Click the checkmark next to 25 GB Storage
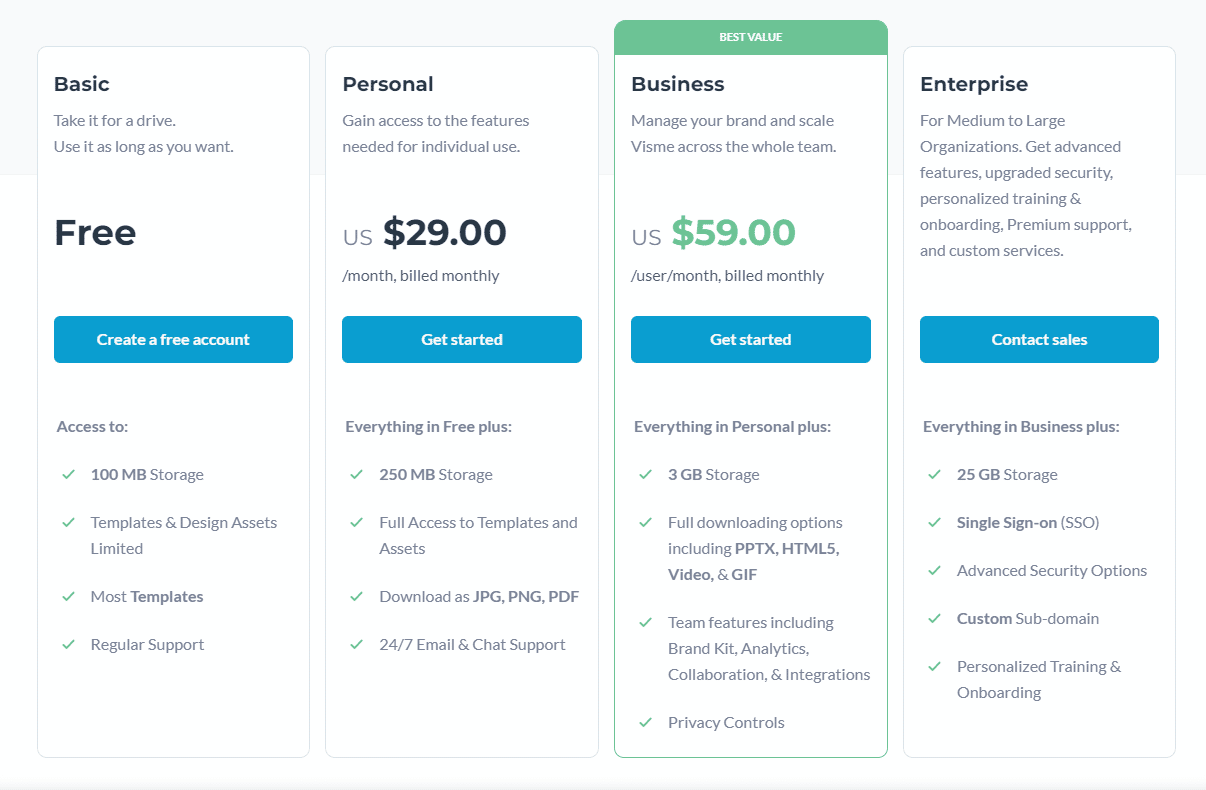This screenshot has width=1206, height=790. coord(934,474)
